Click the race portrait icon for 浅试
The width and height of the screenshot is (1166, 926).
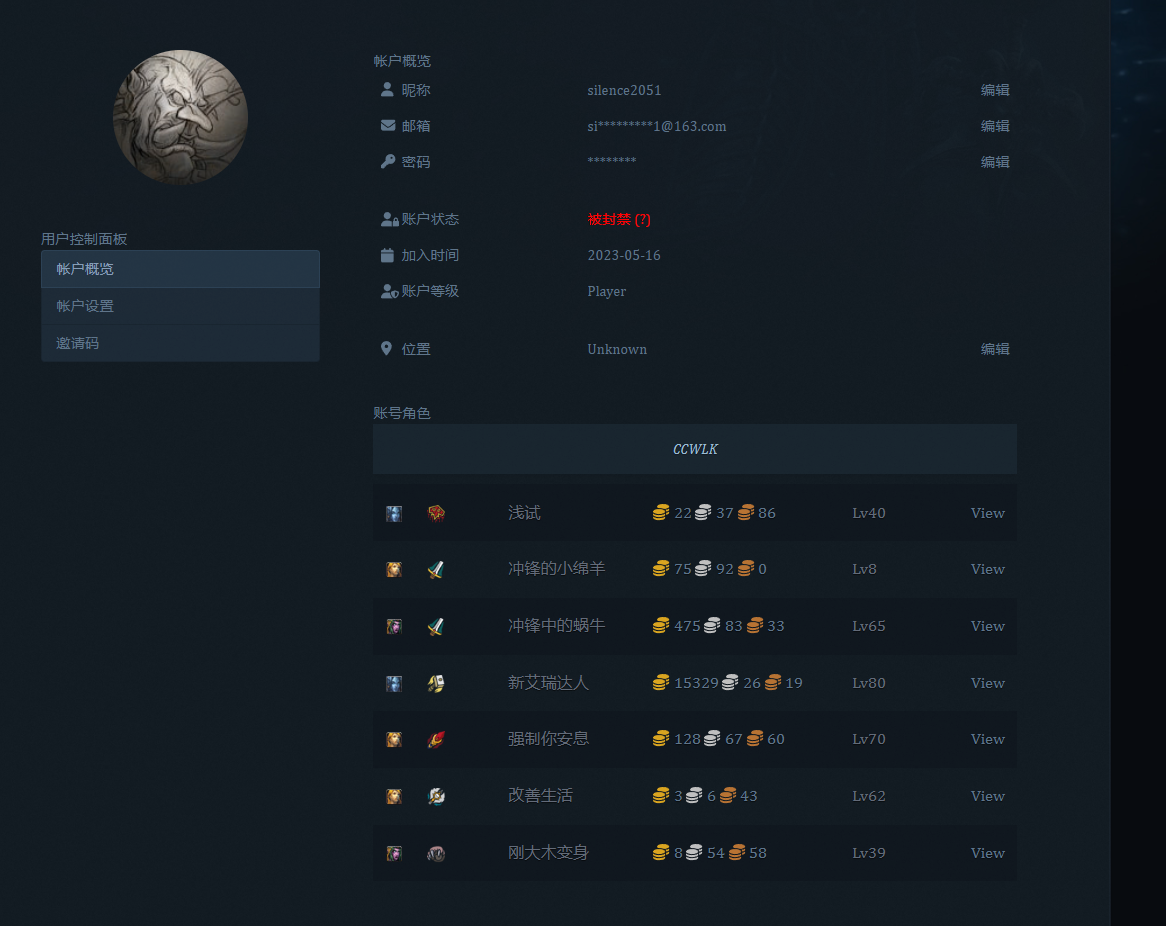[x=394, y=513]
